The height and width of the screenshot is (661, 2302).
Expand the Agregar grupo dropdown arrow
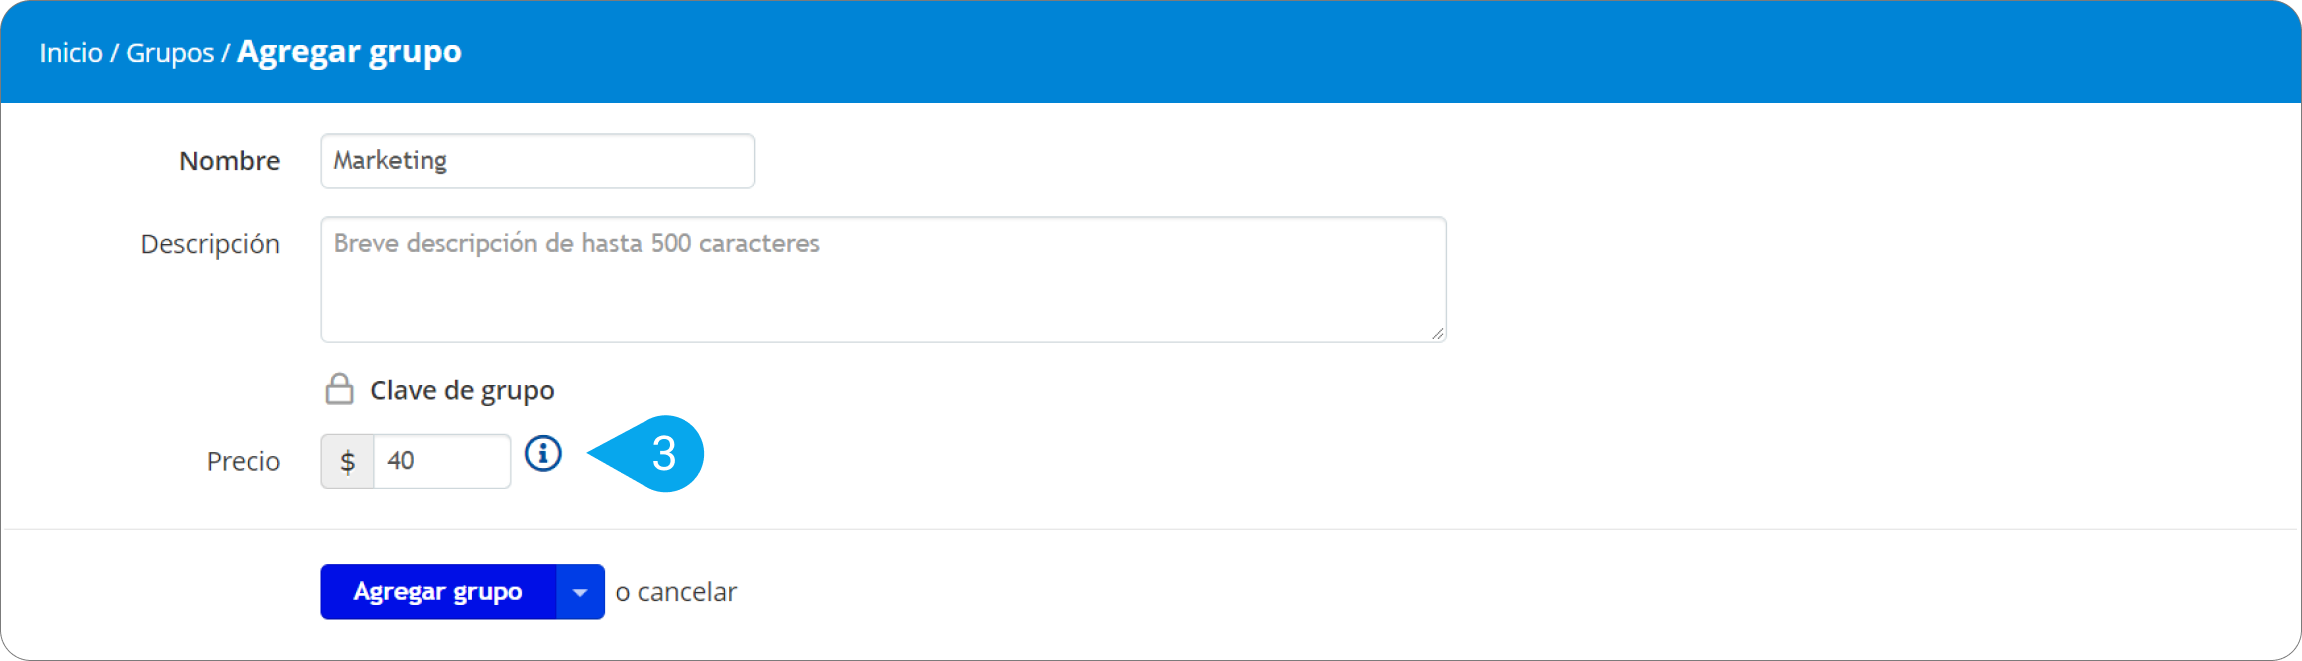click(580, 592)
